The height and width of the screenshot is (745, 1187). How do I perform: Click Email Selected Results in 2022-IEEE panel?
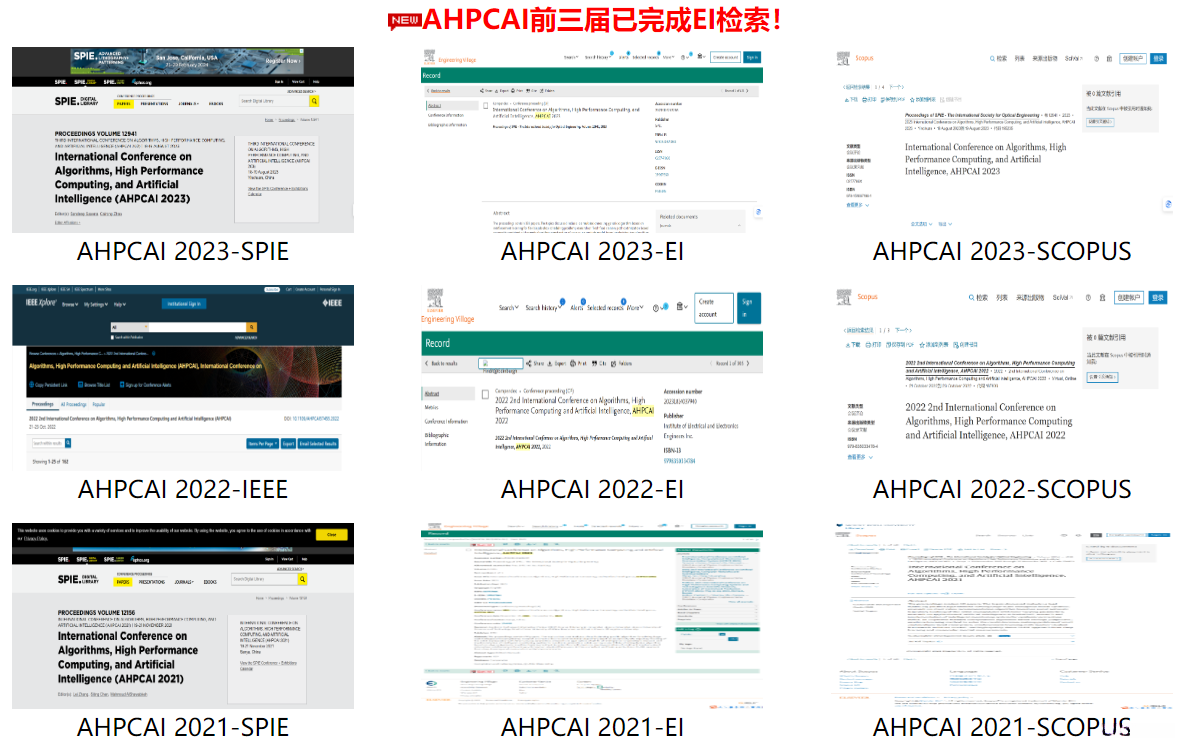point(318,444)
